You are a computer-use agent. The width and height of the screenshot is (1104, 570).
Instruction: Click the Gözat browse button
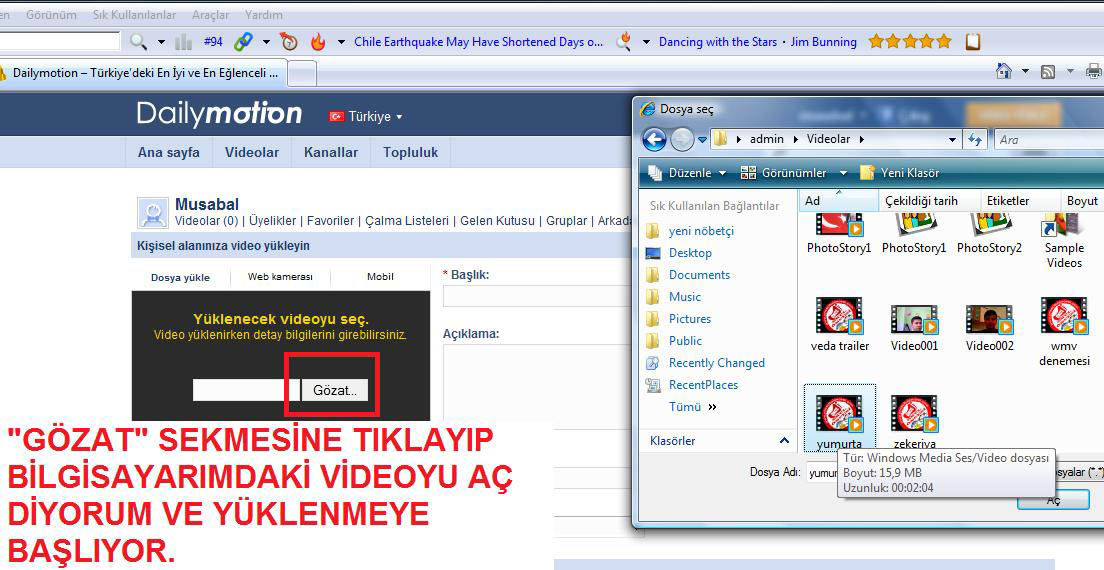tap(334, 390)
